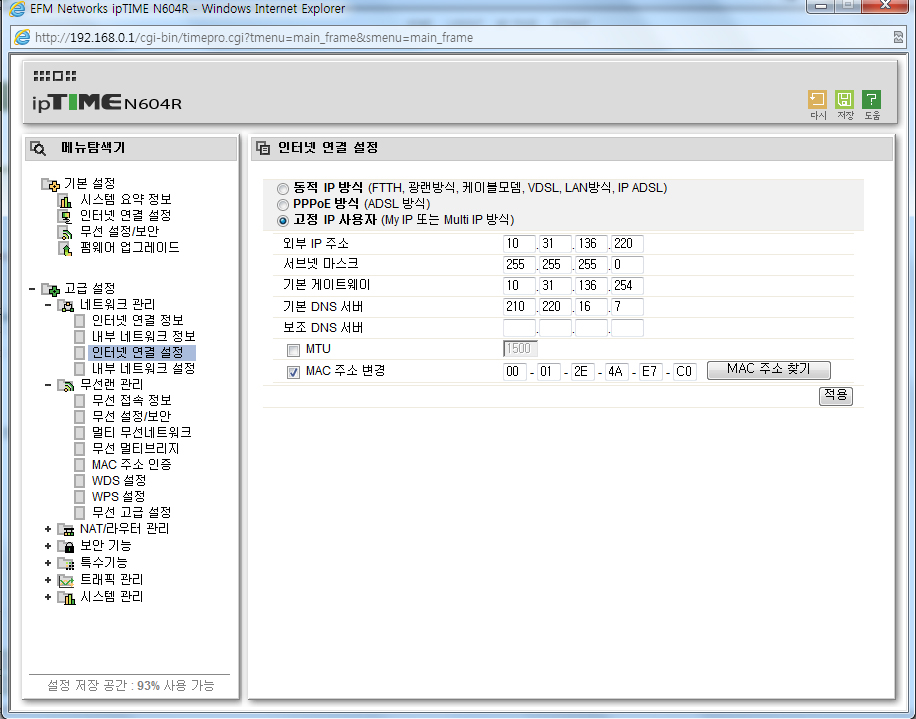Click the Internet Explorer icon in address bar
916x719 pixels.
pos(22,38)
